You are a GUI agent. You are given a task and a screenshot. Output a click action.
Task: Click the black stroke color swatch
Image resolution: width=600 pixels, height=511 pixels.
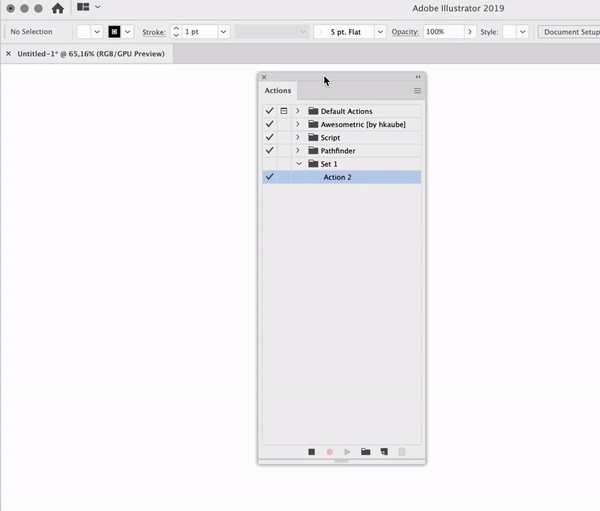[x=114, y=32]
